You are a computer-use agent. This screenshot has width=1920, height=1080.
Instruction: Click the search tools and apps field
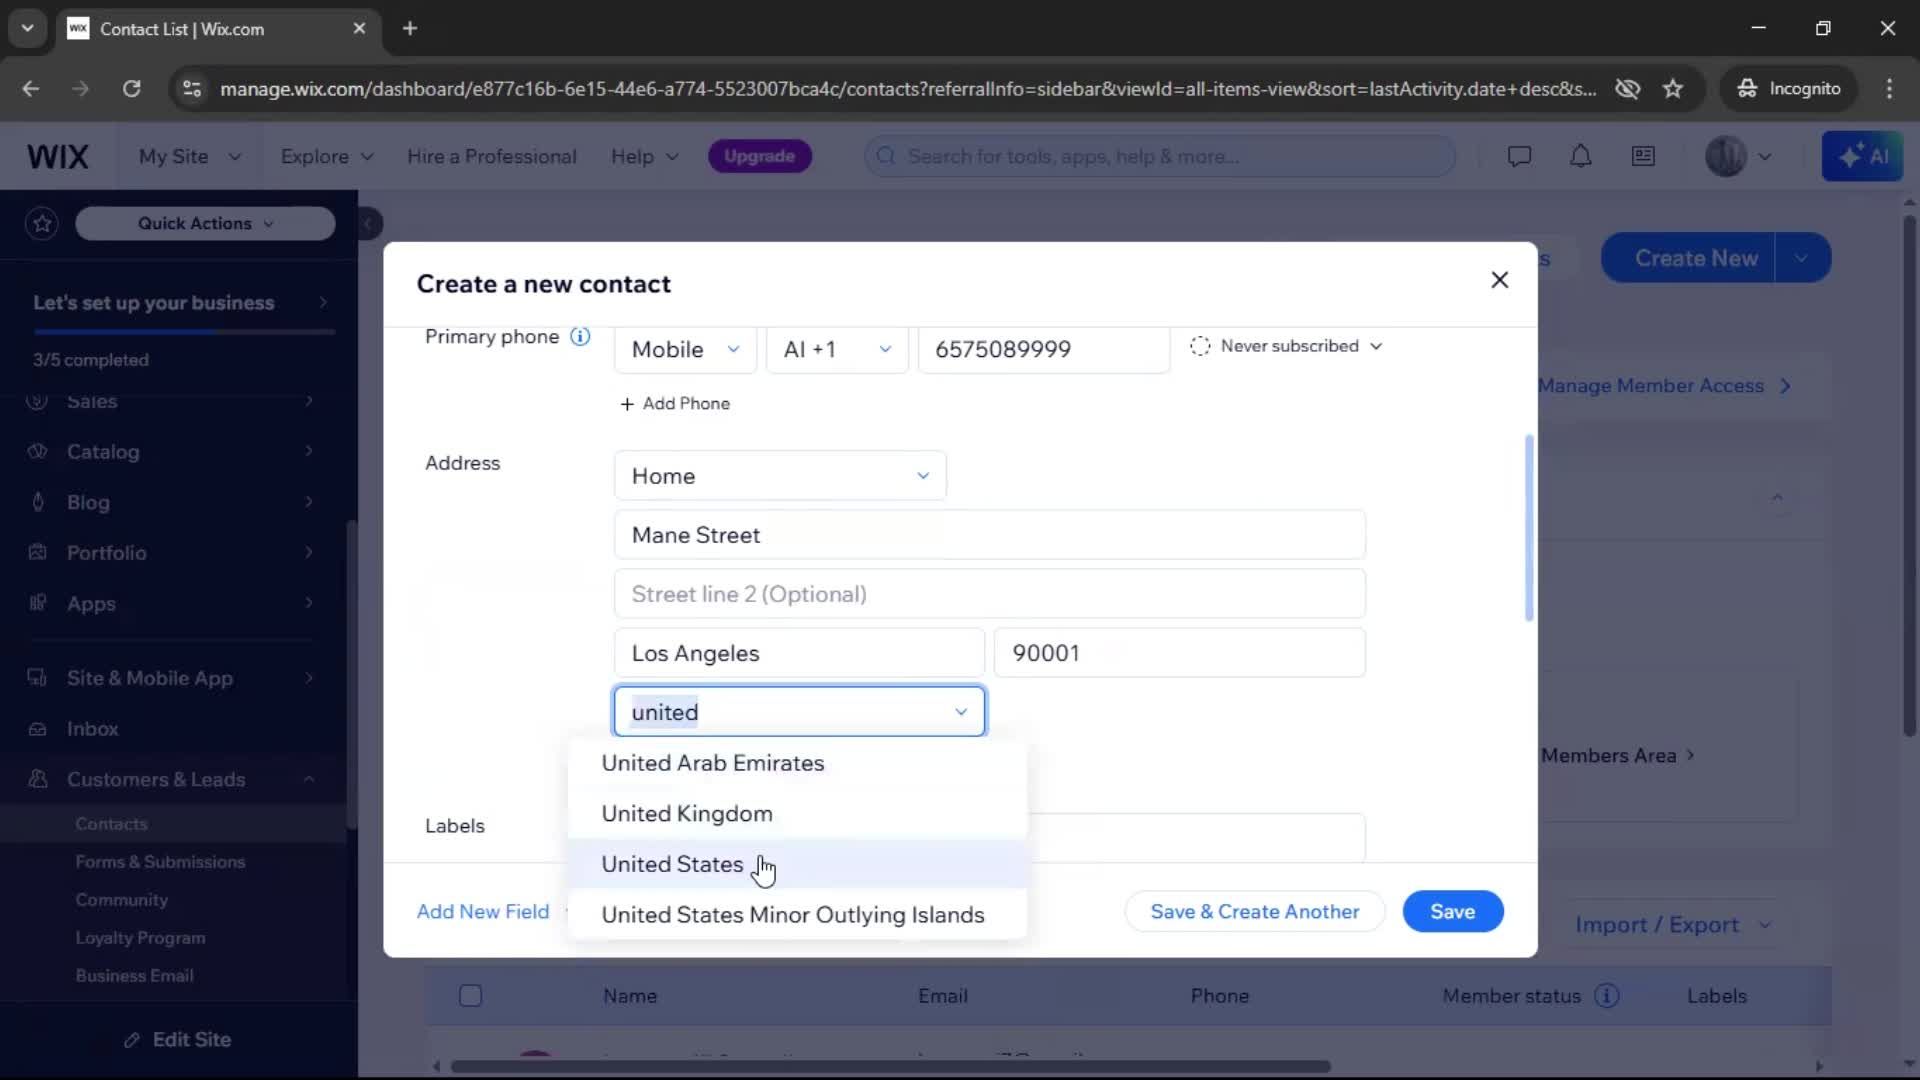click(x=1160, y=156)
